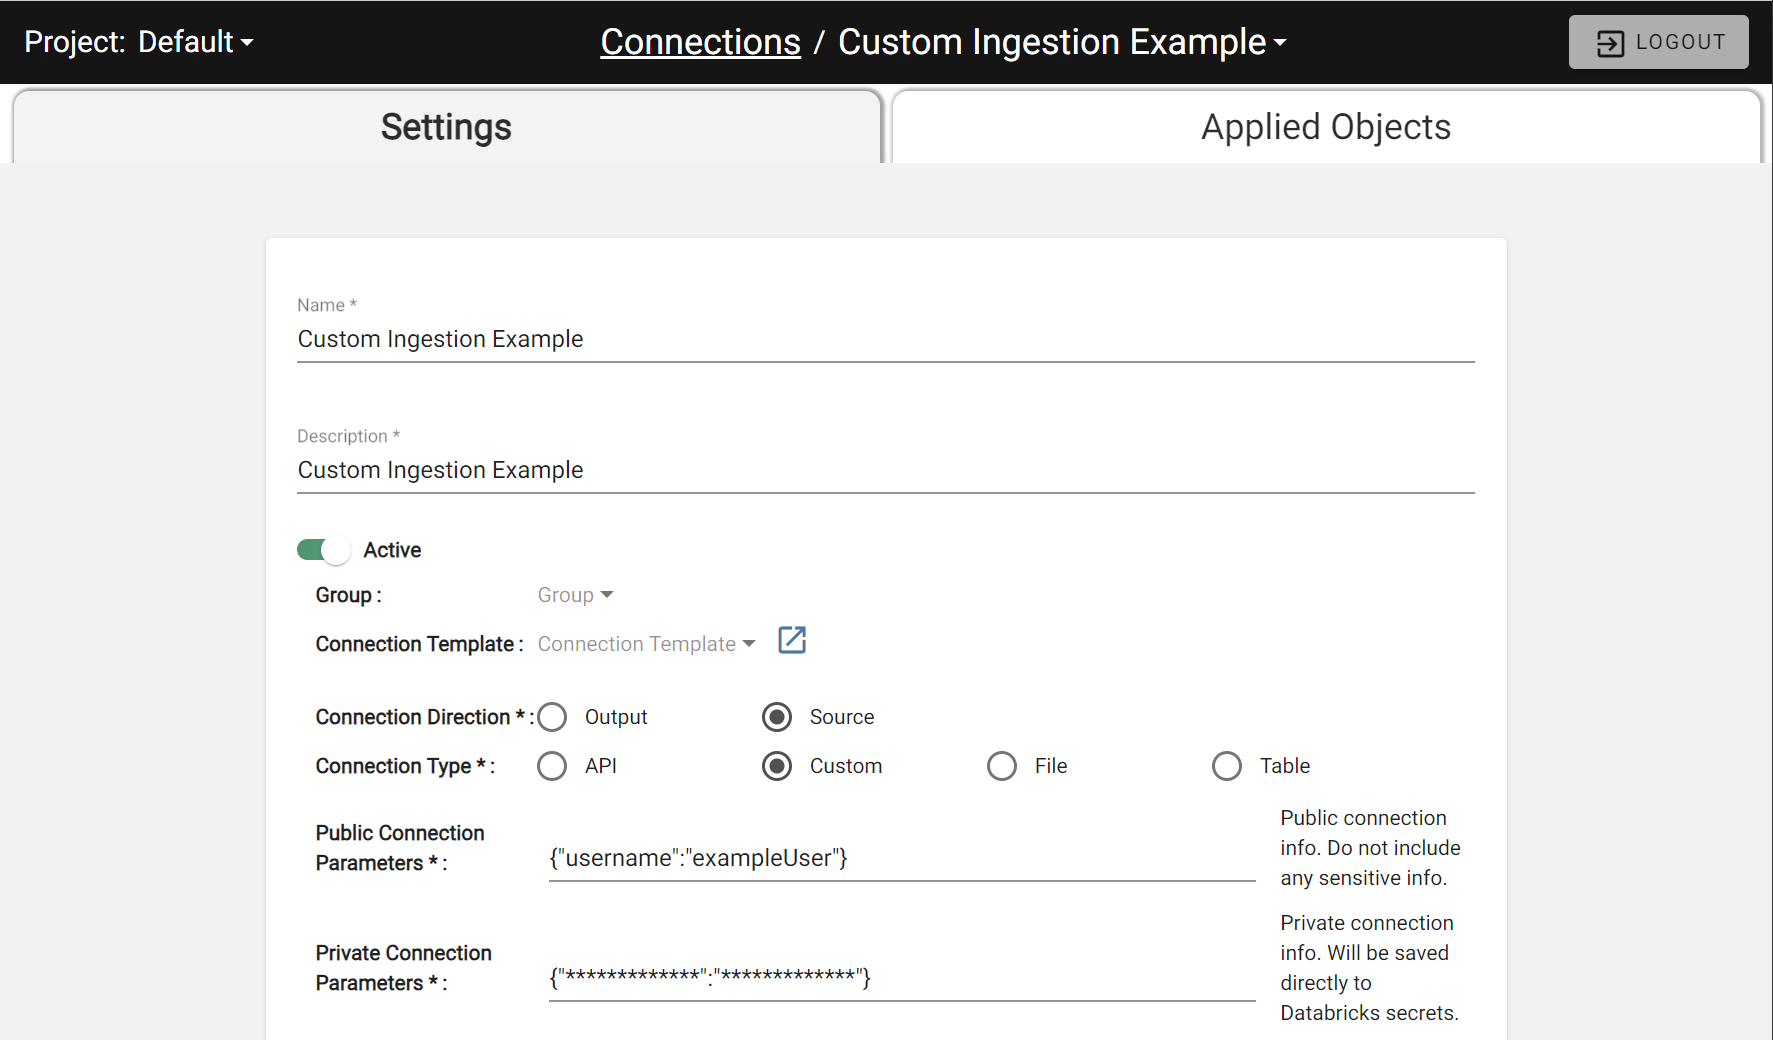Click into the Name input field

coord(886,340)
